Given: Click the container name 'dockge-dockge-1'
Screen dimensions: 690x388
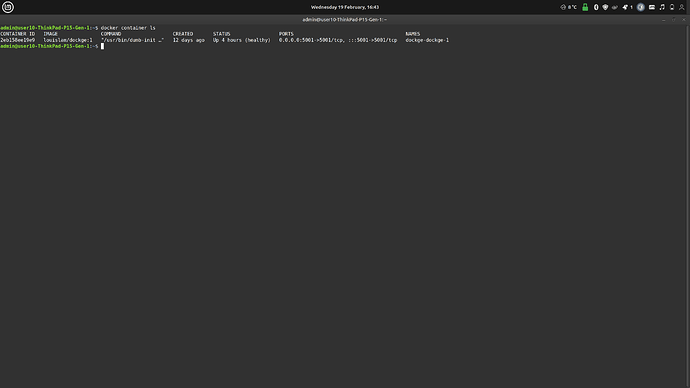Looking at the screenshot, I should pos(427,40).
